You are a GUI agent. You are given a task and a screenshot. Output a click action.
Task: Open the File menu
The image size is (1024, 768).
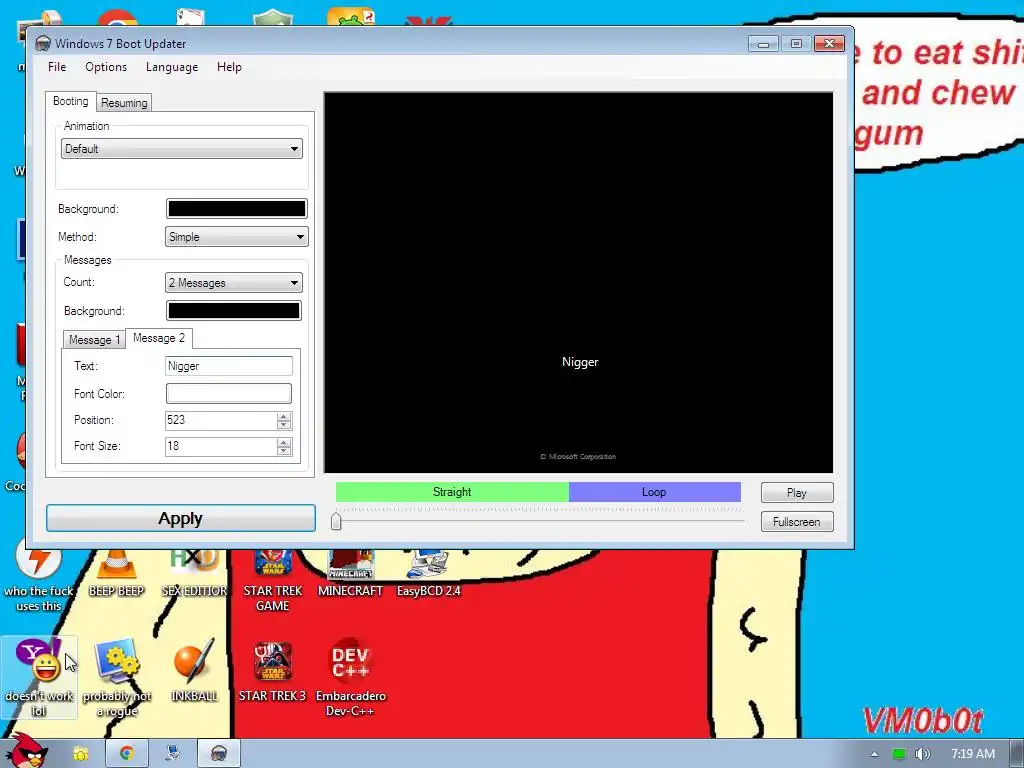[x=57, y=67]
